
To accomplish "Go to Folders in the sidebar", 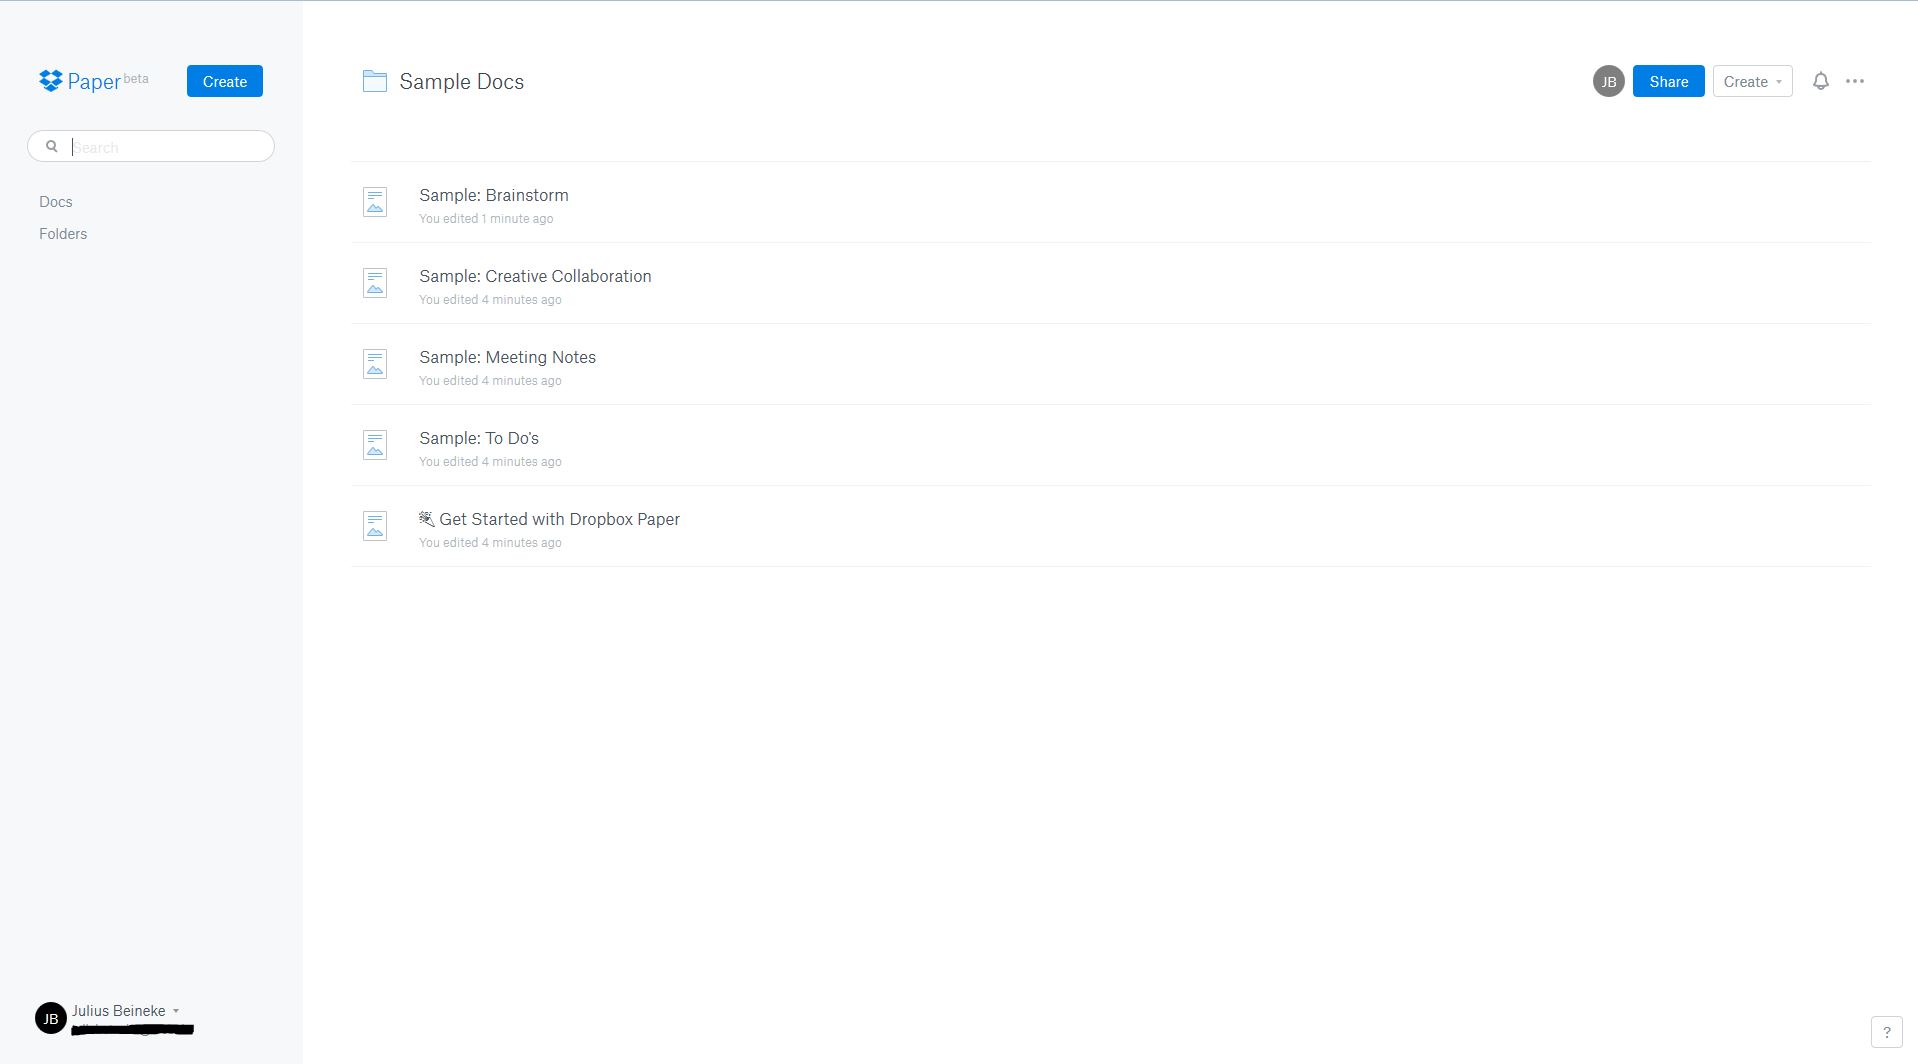I will [x=63, y=234].
